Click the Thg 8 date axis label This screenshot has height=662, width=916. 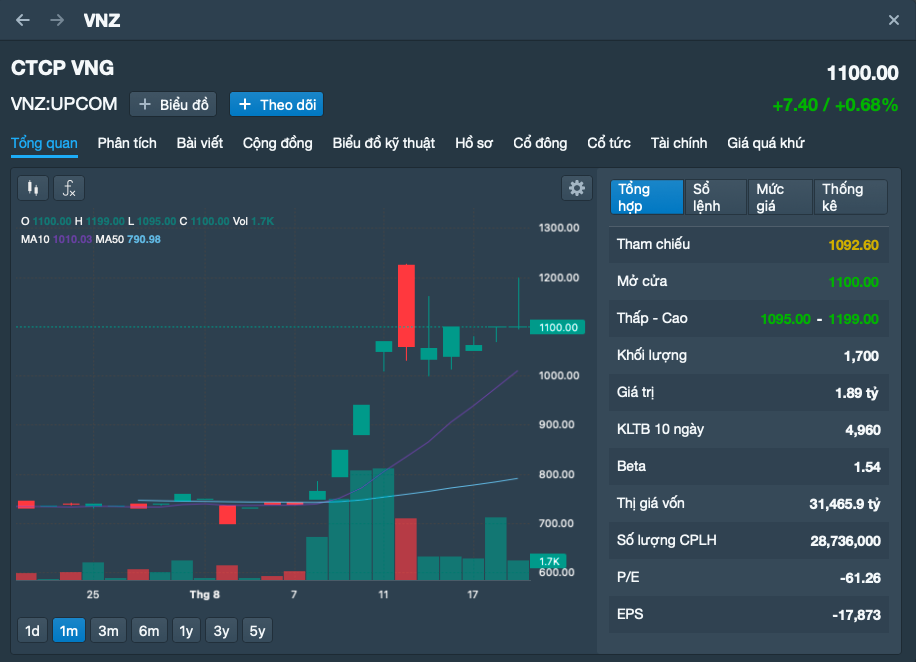(x=204, y=594)
